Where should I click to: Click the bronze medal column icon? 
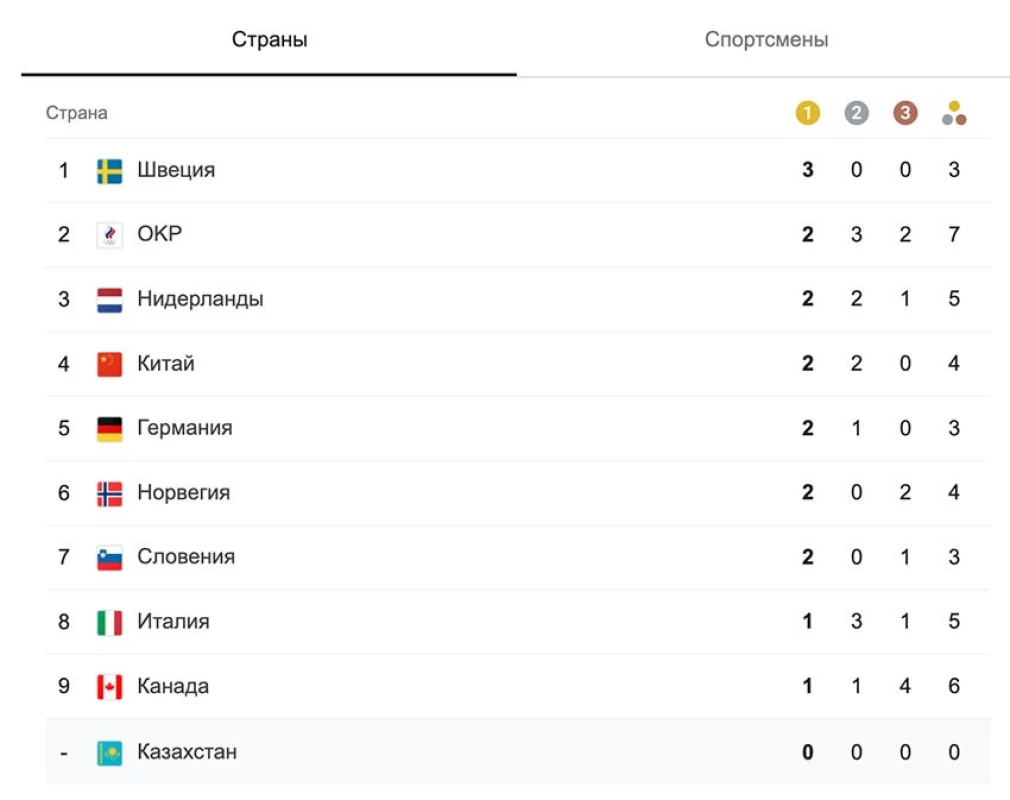[x=905, y=113]
